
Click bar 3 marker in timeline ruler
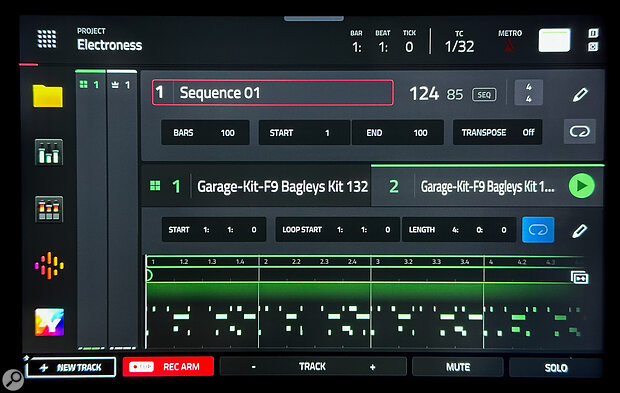(378, 262)
